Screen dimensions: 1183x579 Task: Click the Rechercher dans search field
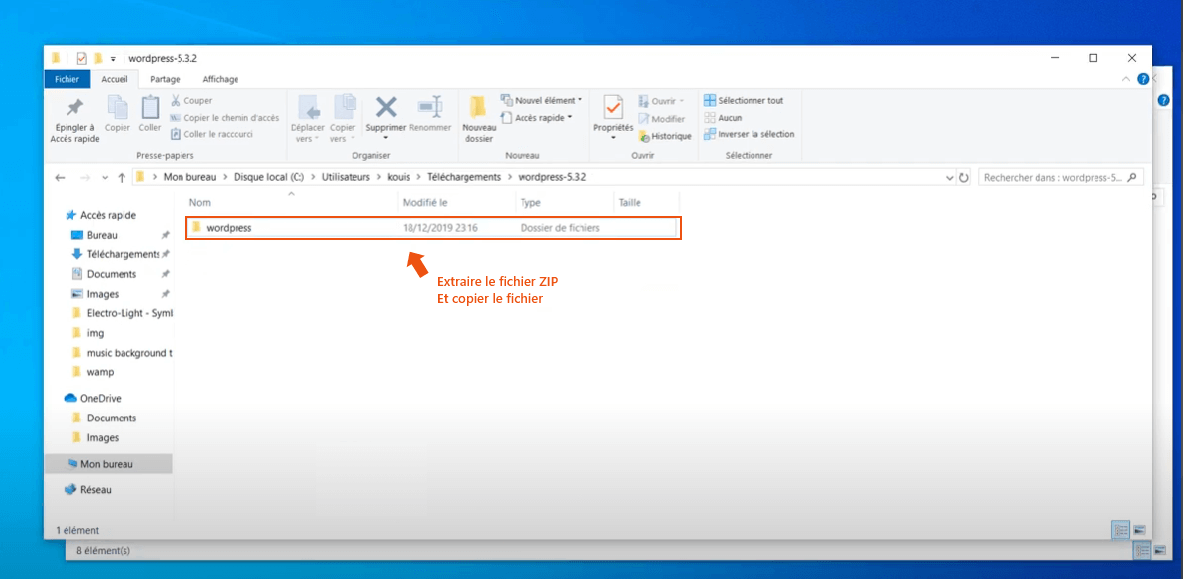pyautogui.click(x=1061, y=178)
